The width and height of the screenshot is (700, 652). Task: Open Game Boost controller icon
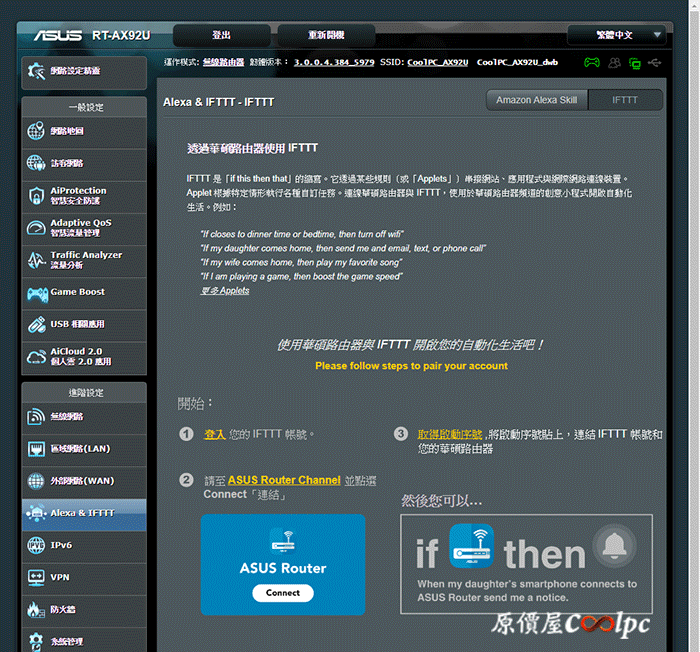(38, 294)
